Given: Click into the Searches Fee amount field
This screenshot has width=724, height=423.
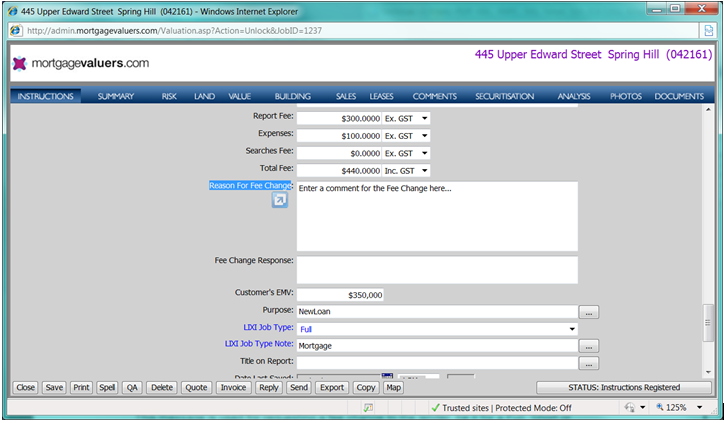Looking at the screenshot, I should 339,153.
